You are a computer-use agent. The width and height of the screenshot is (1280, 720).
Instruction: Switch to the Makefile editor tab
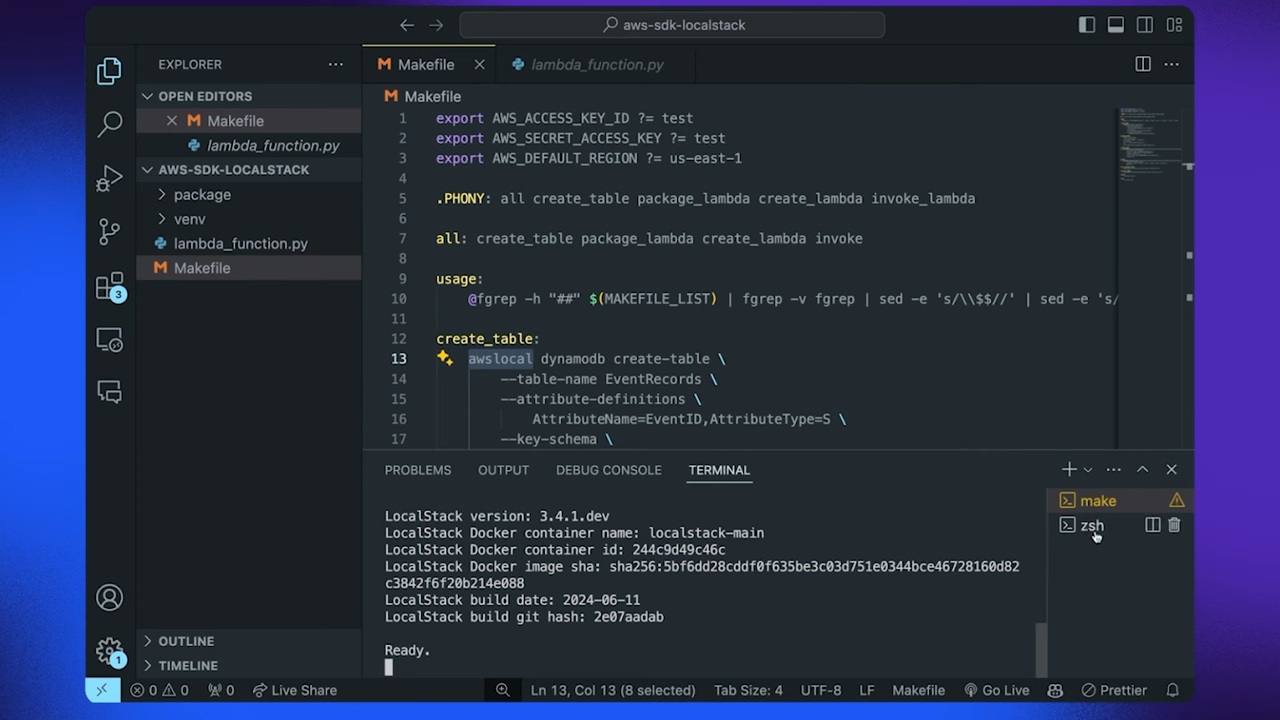click(x=428, y=64)
